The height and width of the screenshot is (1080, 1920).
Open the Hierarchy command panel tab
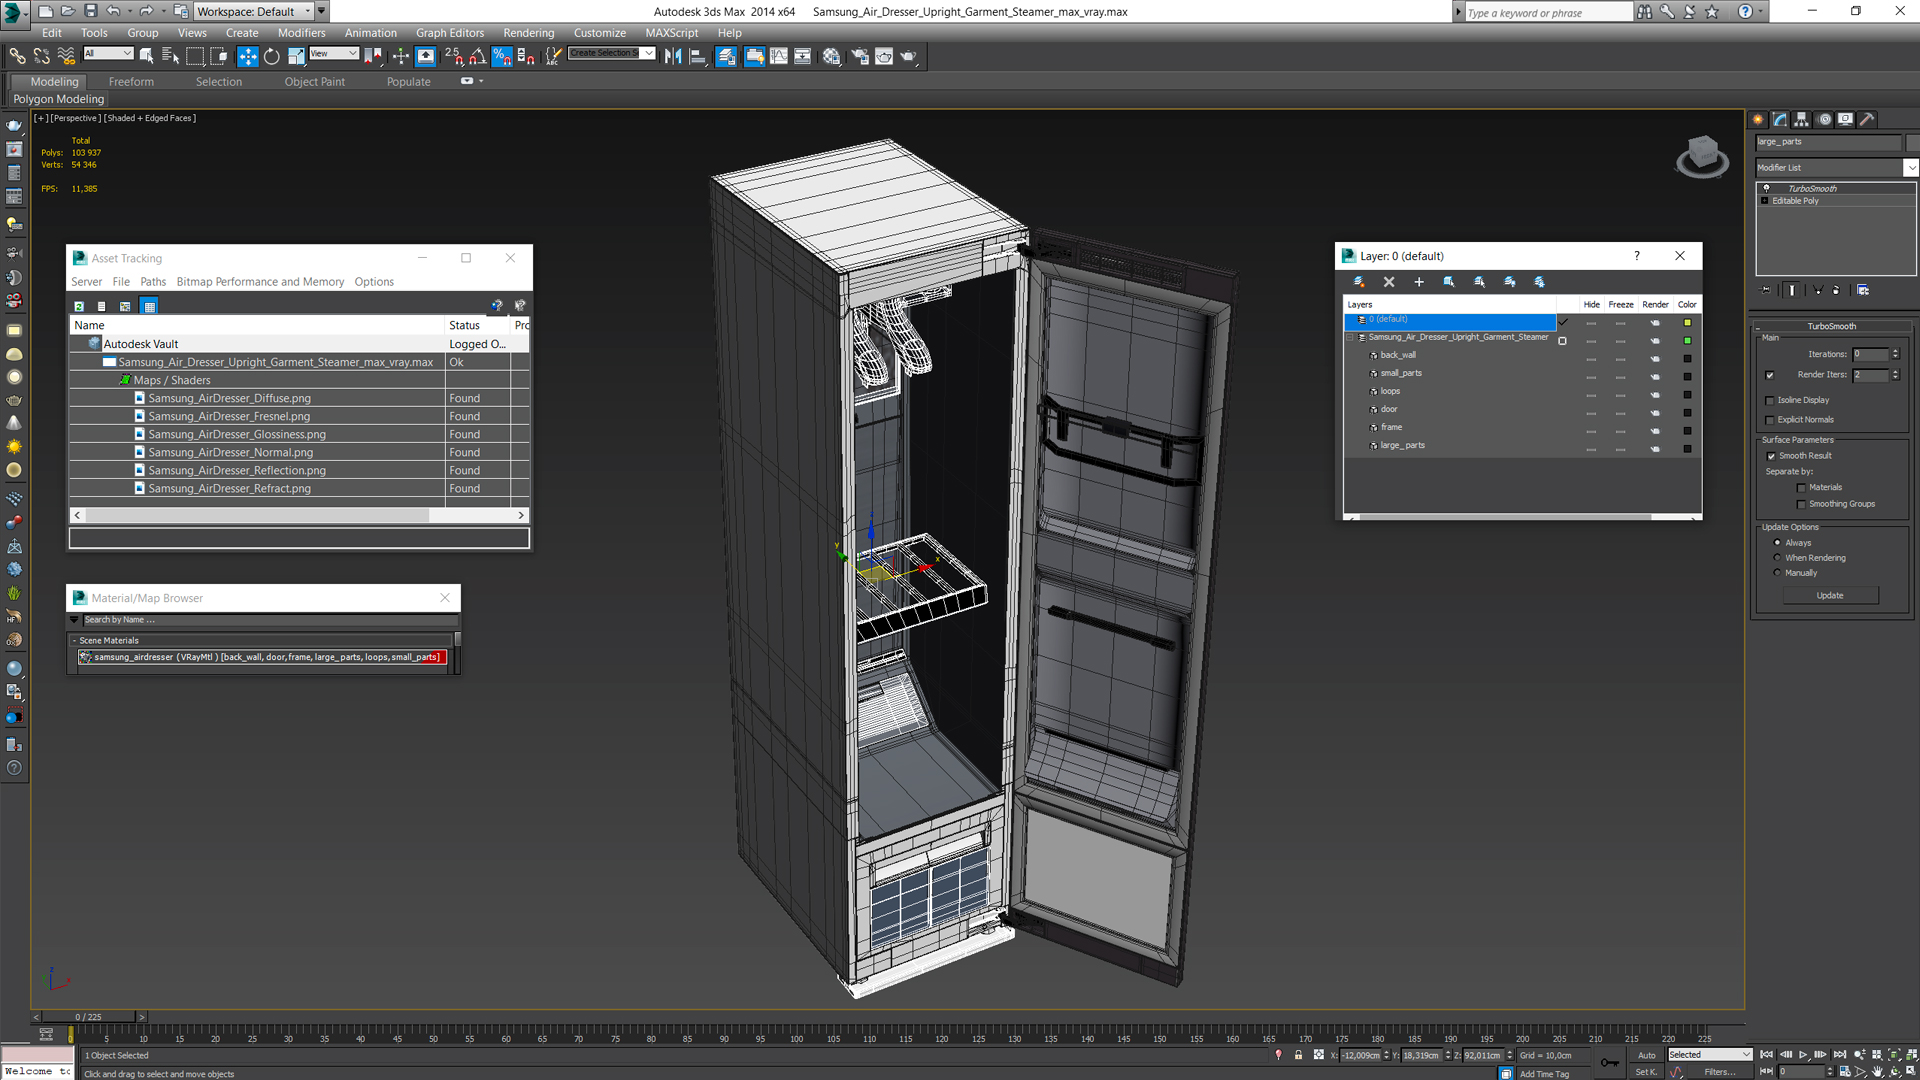[x=1801, y=119]
